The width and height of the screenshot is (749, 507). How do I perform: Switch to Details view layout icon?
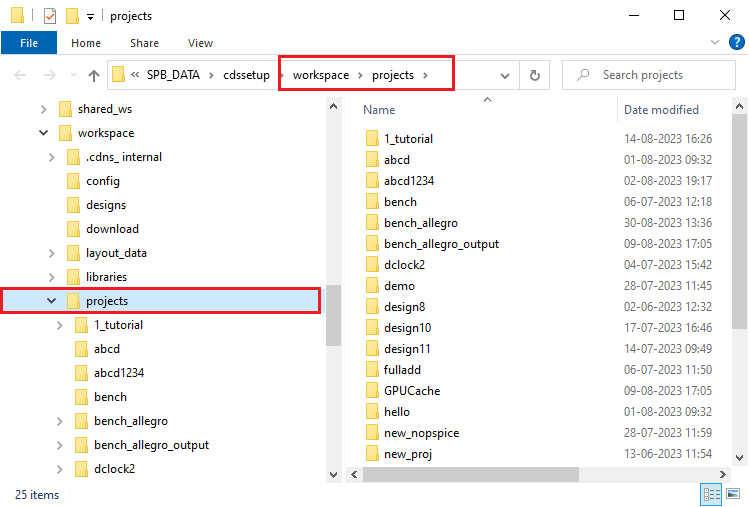pyautogui.click(x=712, y=494)
